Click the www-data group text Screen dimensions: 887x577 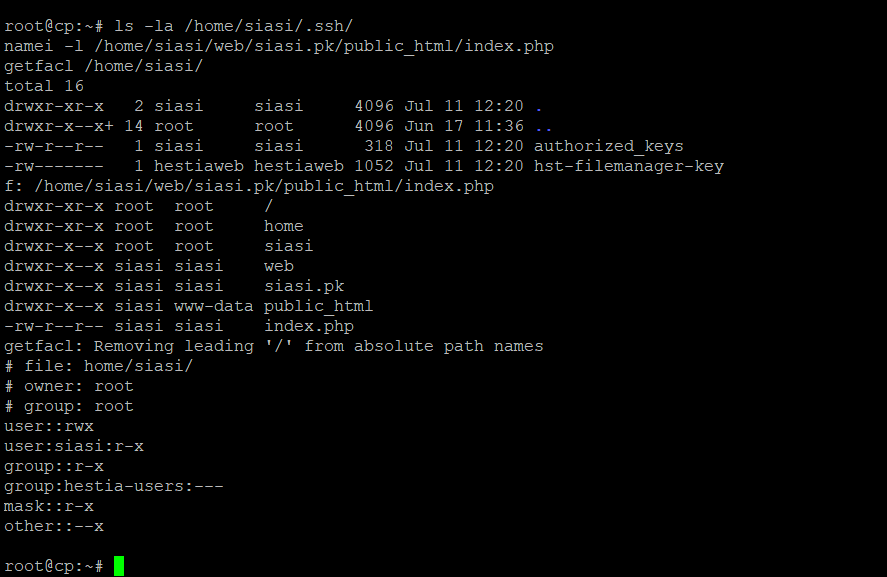coord(214,306)
